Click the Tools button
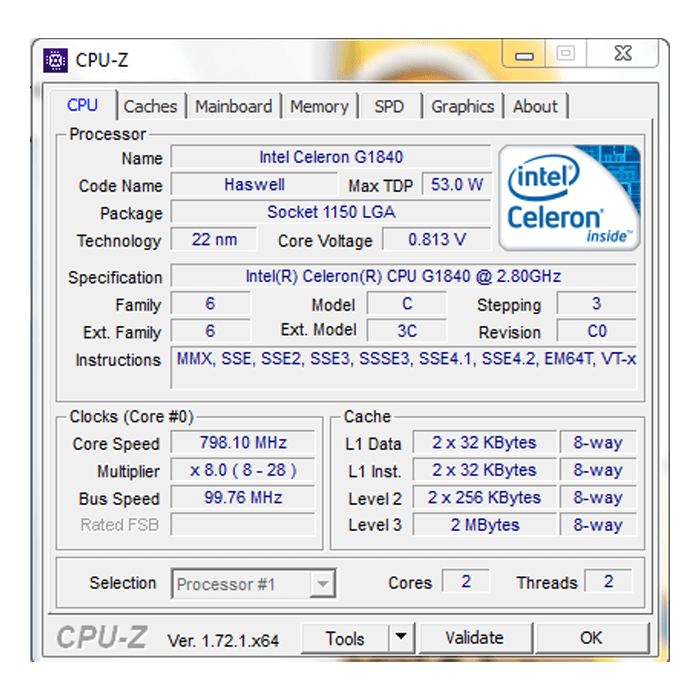The width and height of the screenshot is (700, 700). pos(345,638)
